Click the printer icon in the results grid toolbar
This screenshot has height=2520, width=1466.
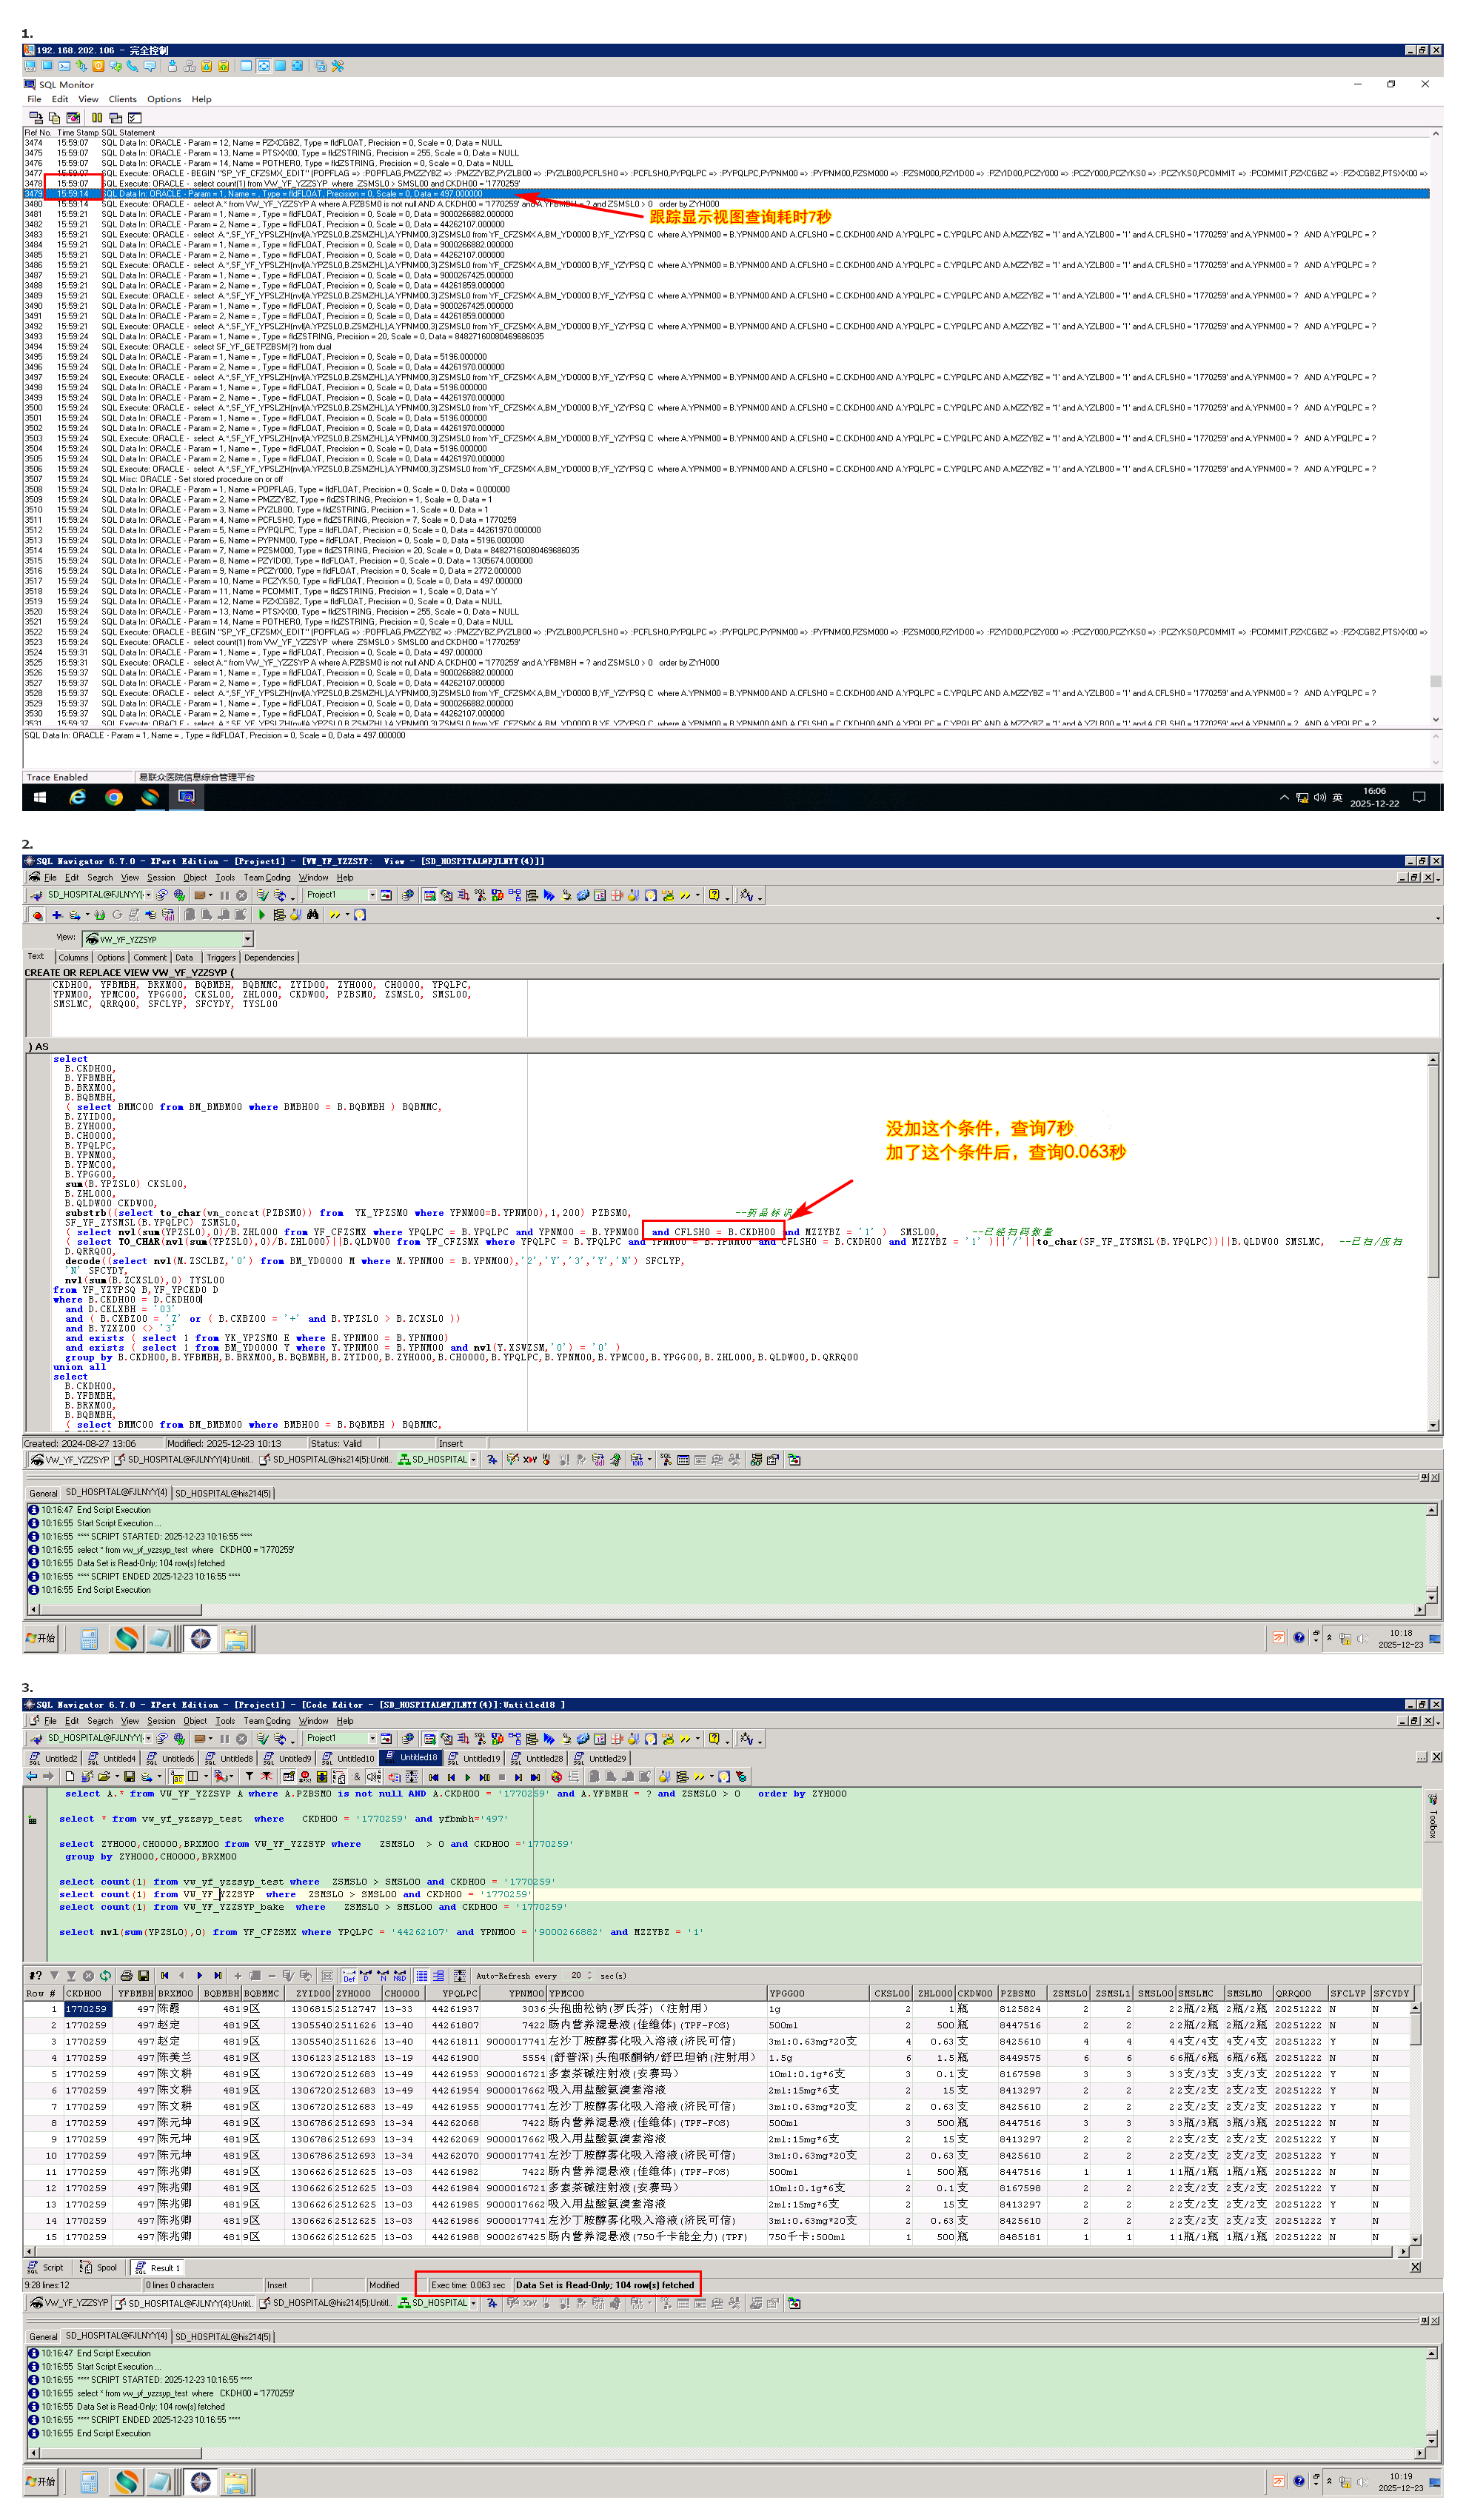click(x=126, y=1976)
